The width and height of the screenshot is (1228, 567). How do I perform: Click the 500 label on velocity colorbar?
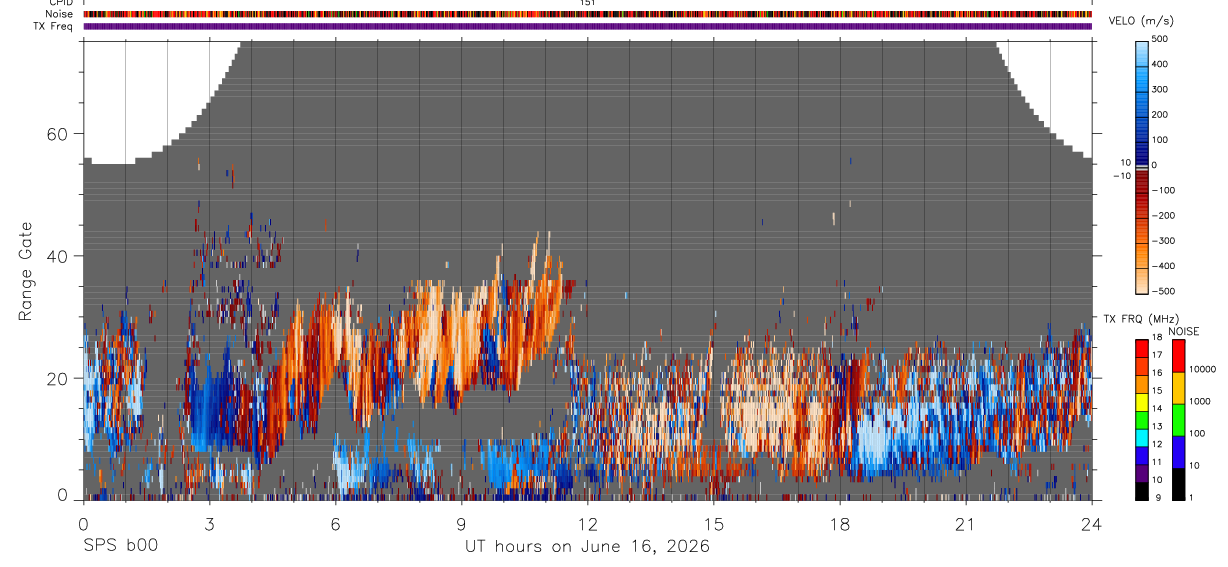pyautogui.click(x=1160, y=39)
